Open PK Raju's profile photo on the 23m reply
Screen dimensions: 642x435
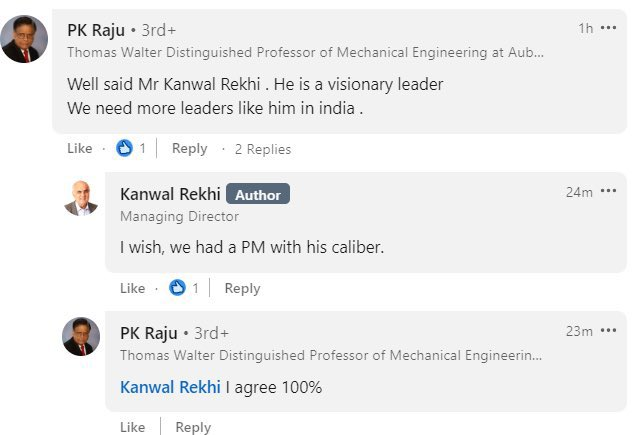(81, 336)
